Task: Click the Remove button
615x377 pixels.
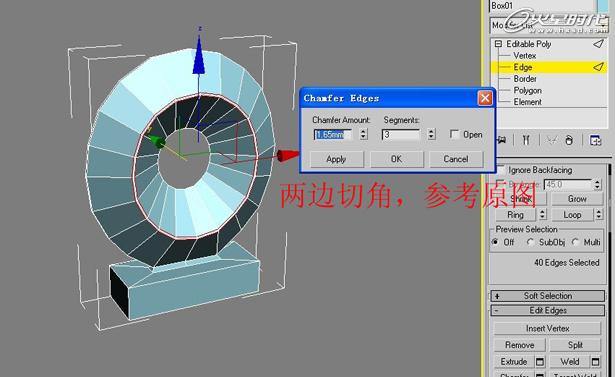Action: (x=520, y=345)
